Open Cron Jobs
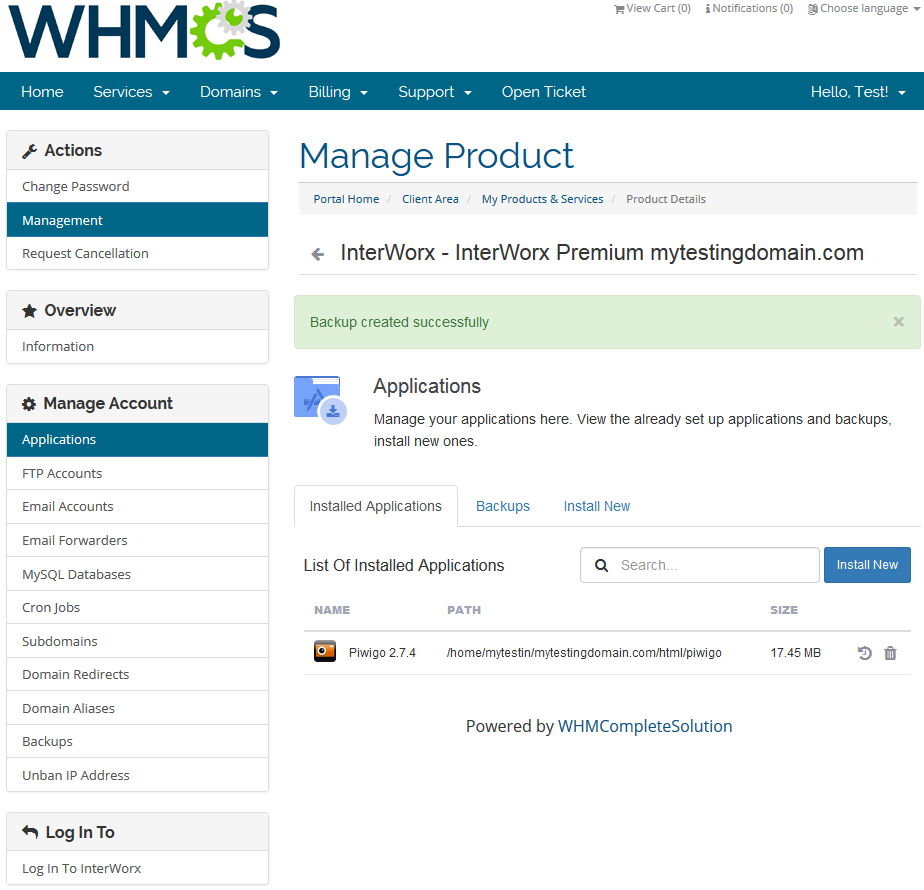The image size is (924, 890). click(137, 608)
